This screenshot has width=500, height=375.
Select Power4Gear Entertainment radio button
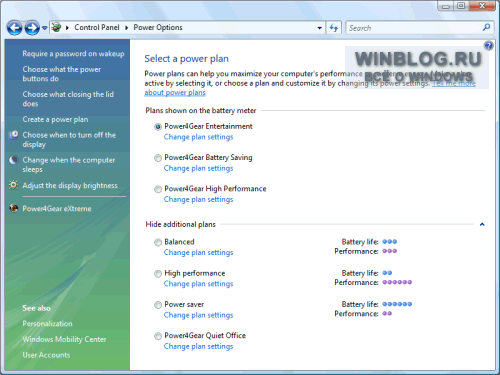tap(158, 127)
